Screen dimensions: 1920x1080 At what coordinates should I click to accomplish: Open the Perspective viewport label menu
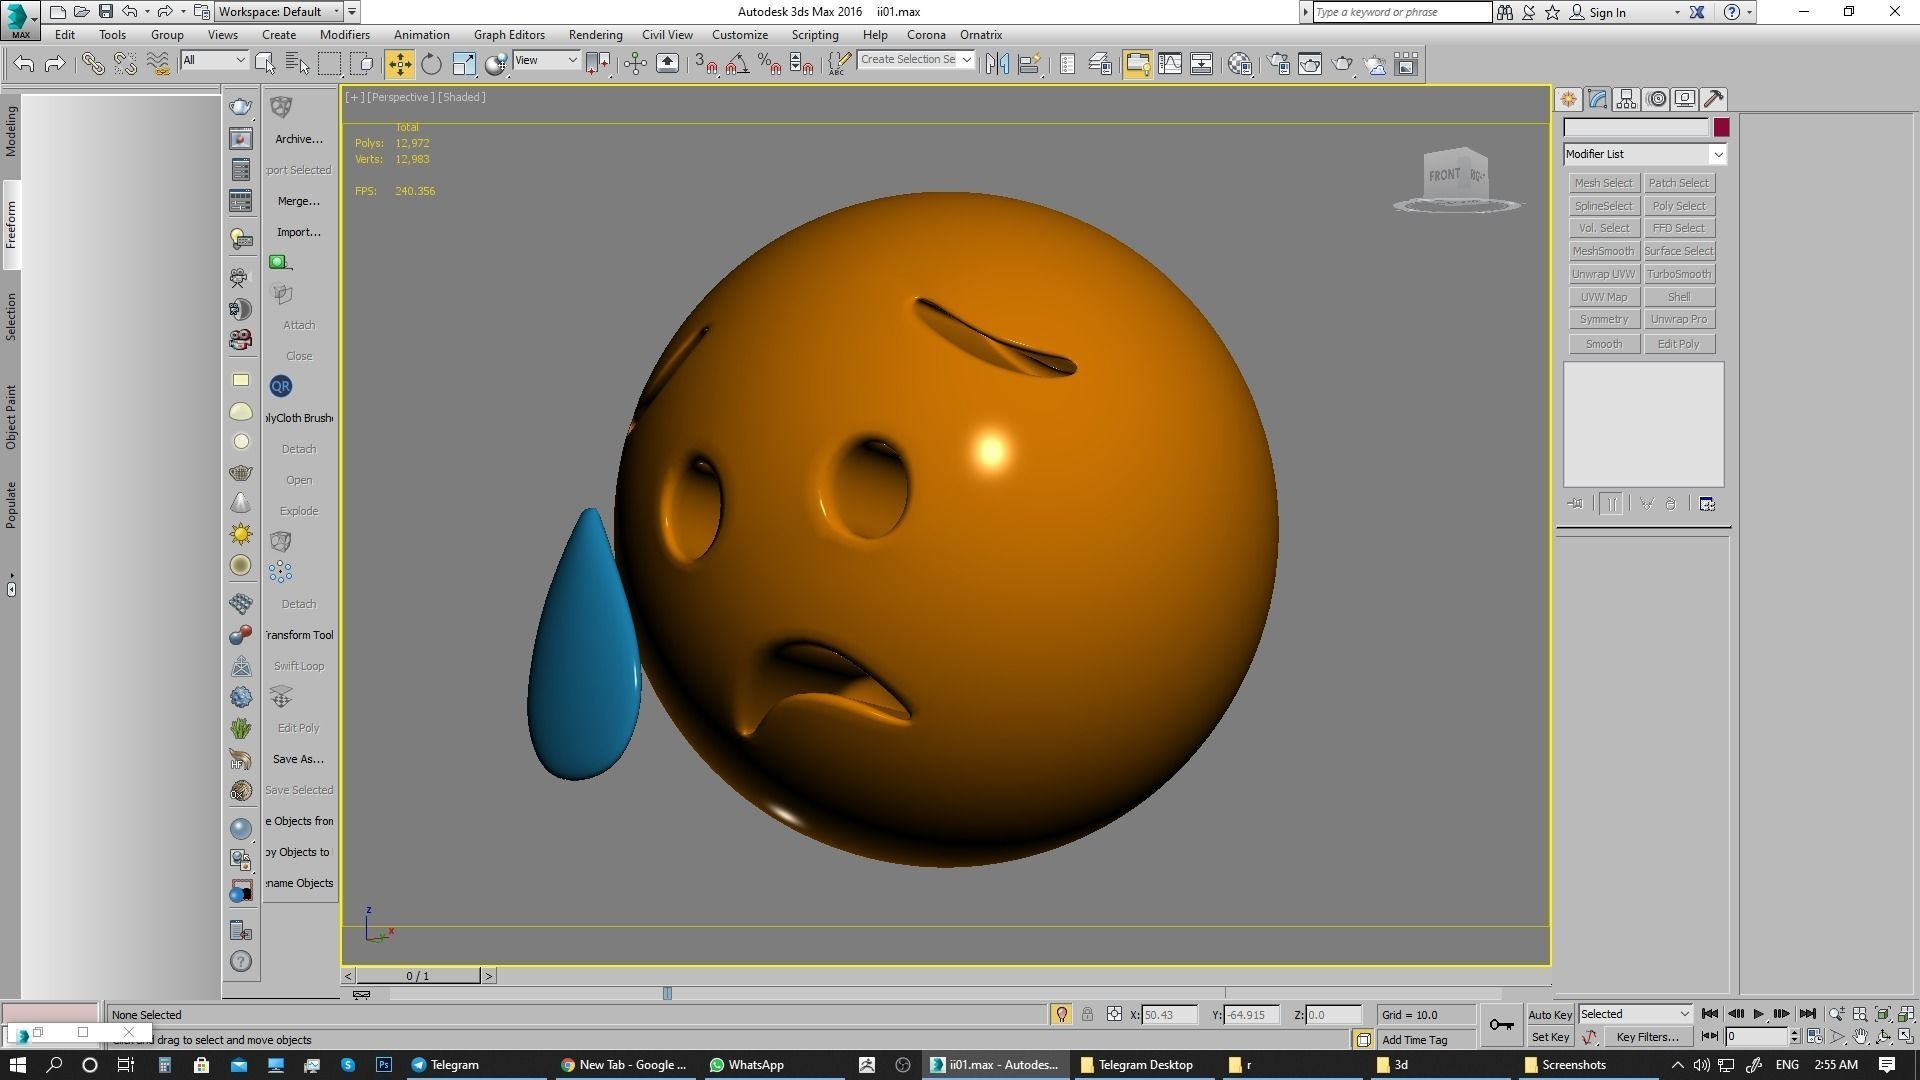[400, 97]
